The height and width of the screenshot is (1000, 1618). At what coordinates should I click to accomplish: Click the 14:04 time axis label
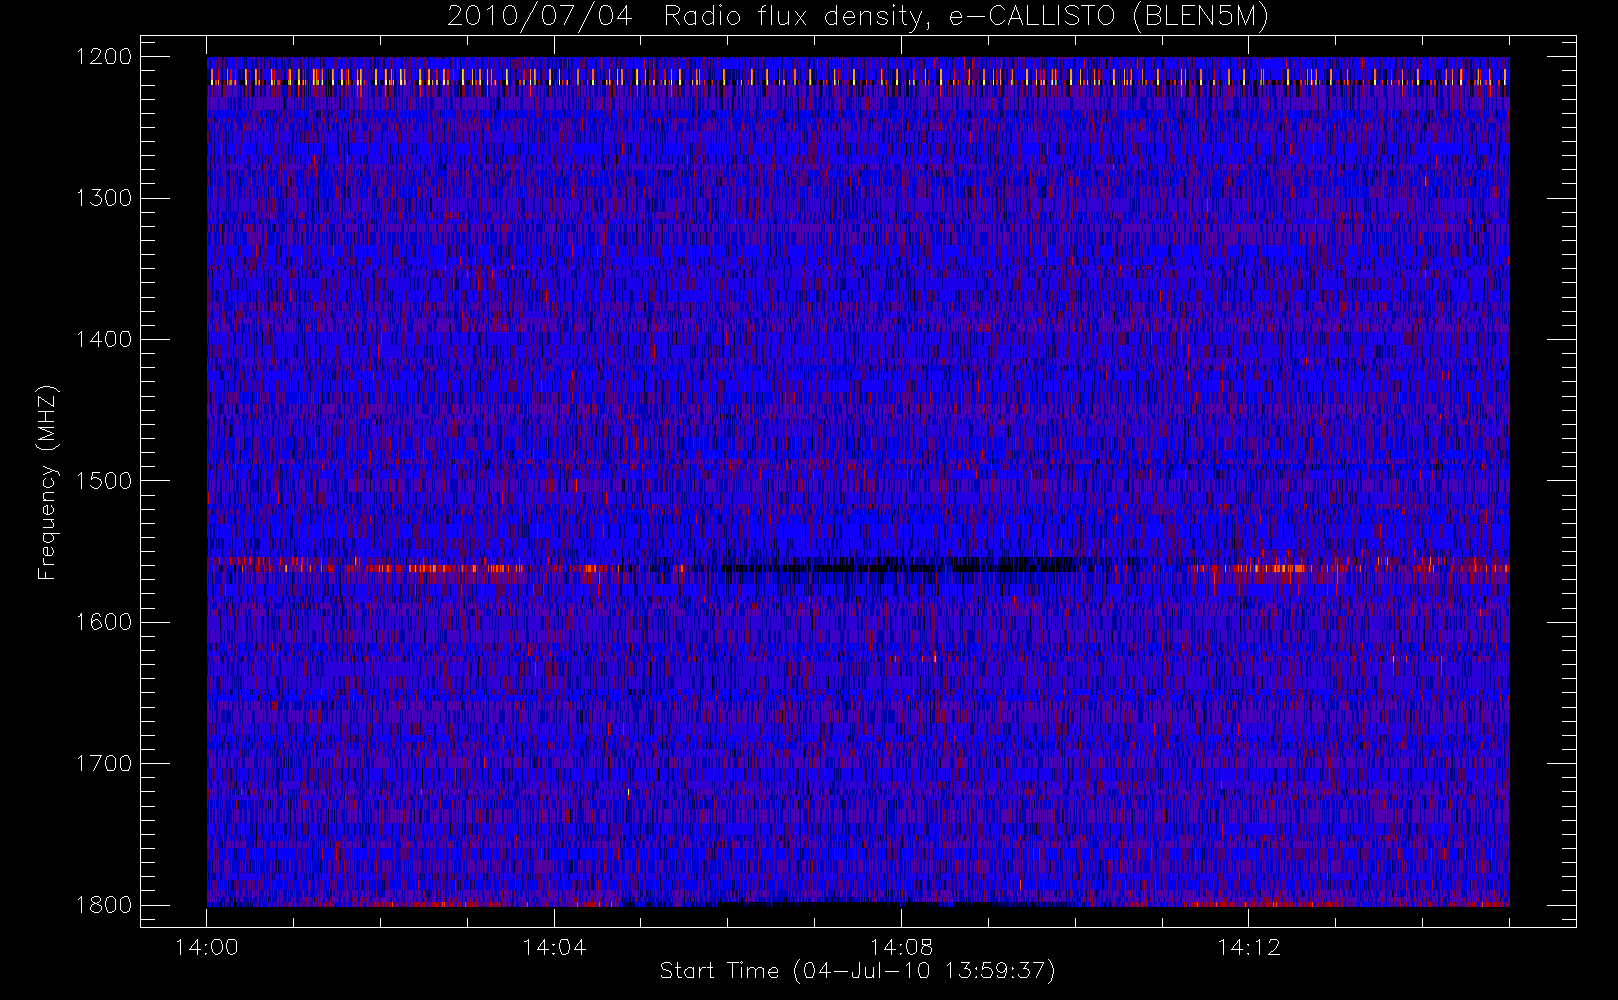(x=554, y=947)
